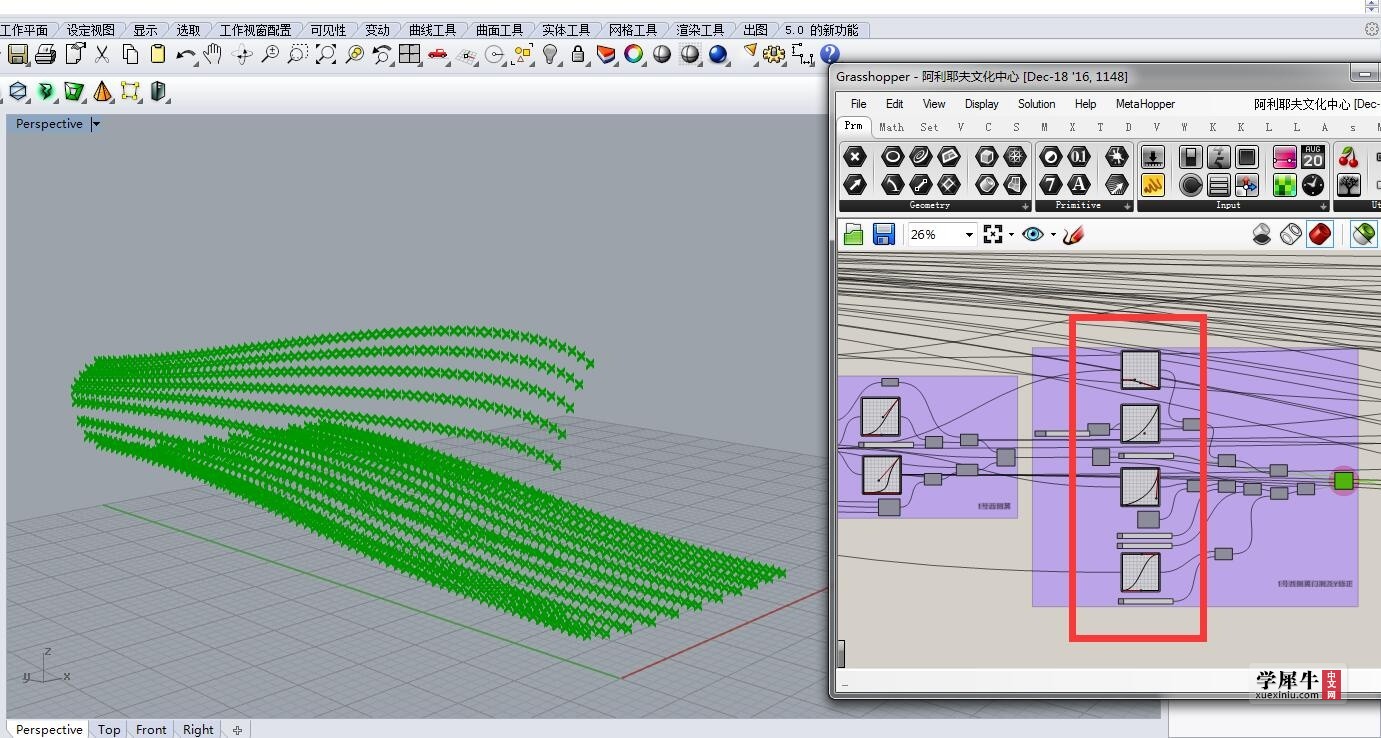Toggle Grasshopper wireframe preview mode
The image size is (1381, 738).
pos(1291,234)
